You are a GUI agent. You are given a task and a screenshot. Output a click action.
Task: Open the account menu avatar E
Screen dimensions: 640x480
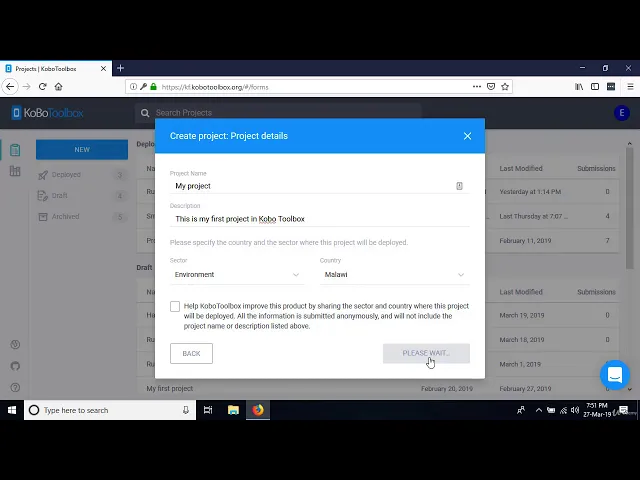pyautogui.click(x=622, y=113)
